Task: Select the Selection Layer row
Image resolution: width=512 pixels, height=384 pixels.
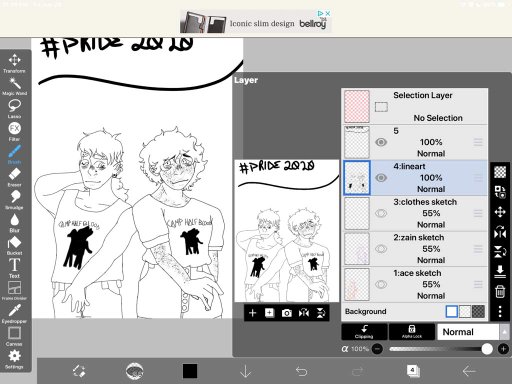Action: tap(415, 107)
